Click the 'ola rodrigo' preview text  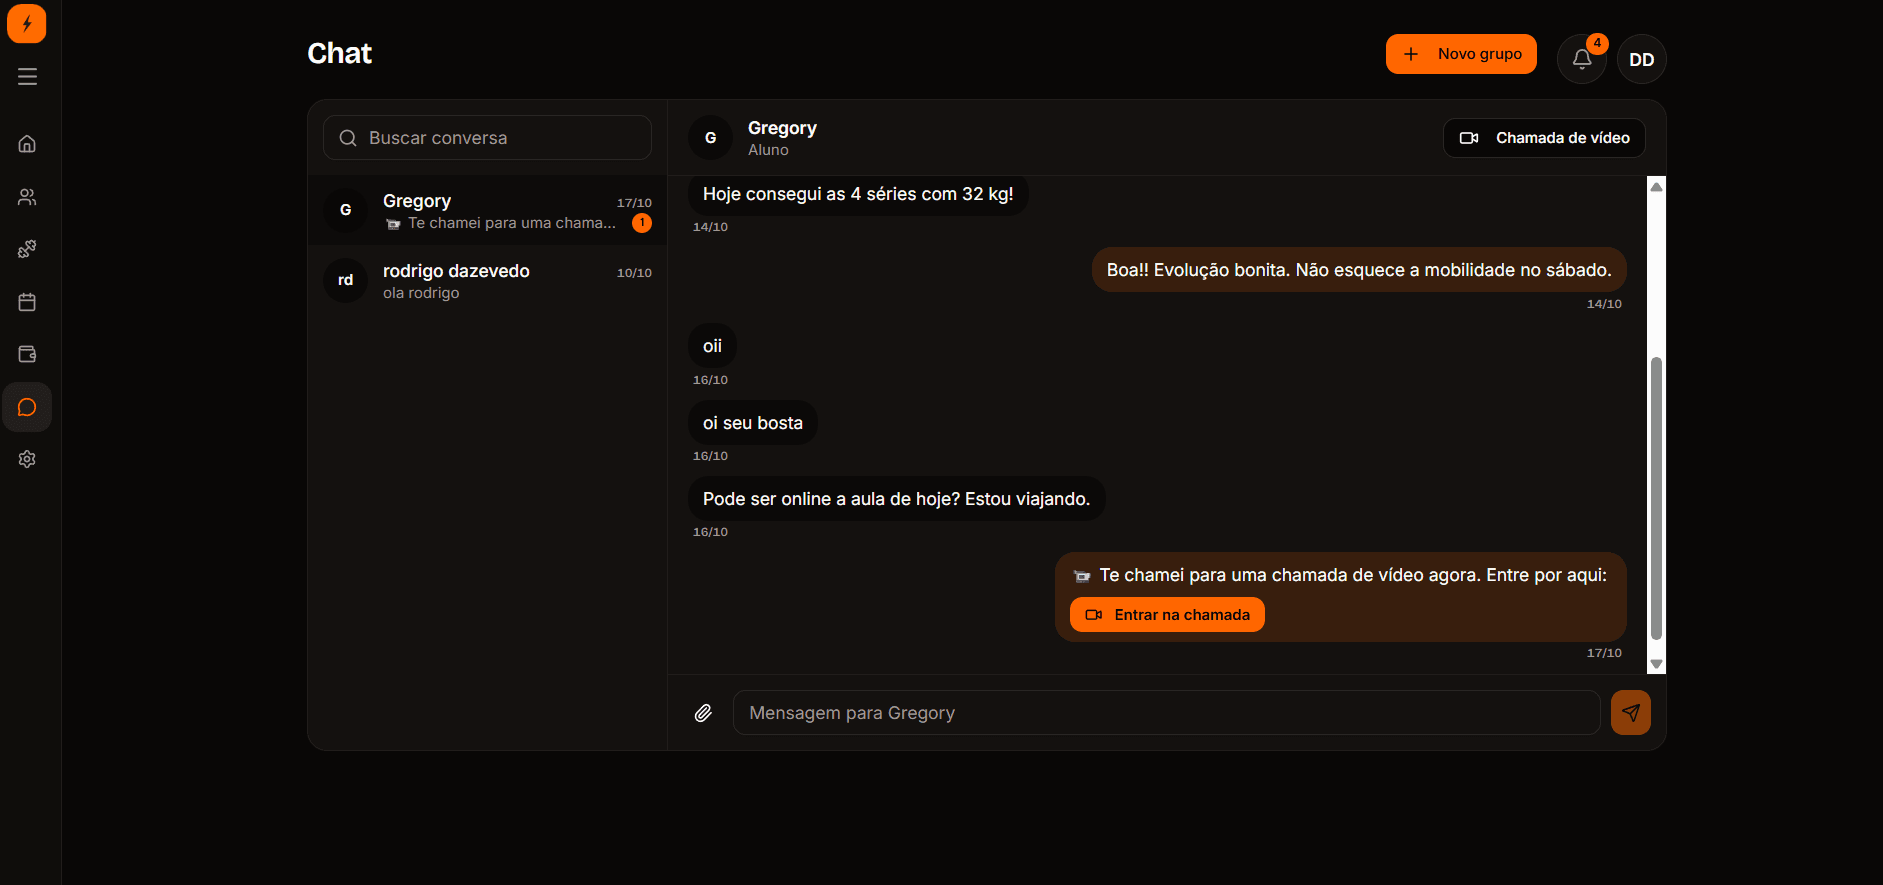click(421, 293)
